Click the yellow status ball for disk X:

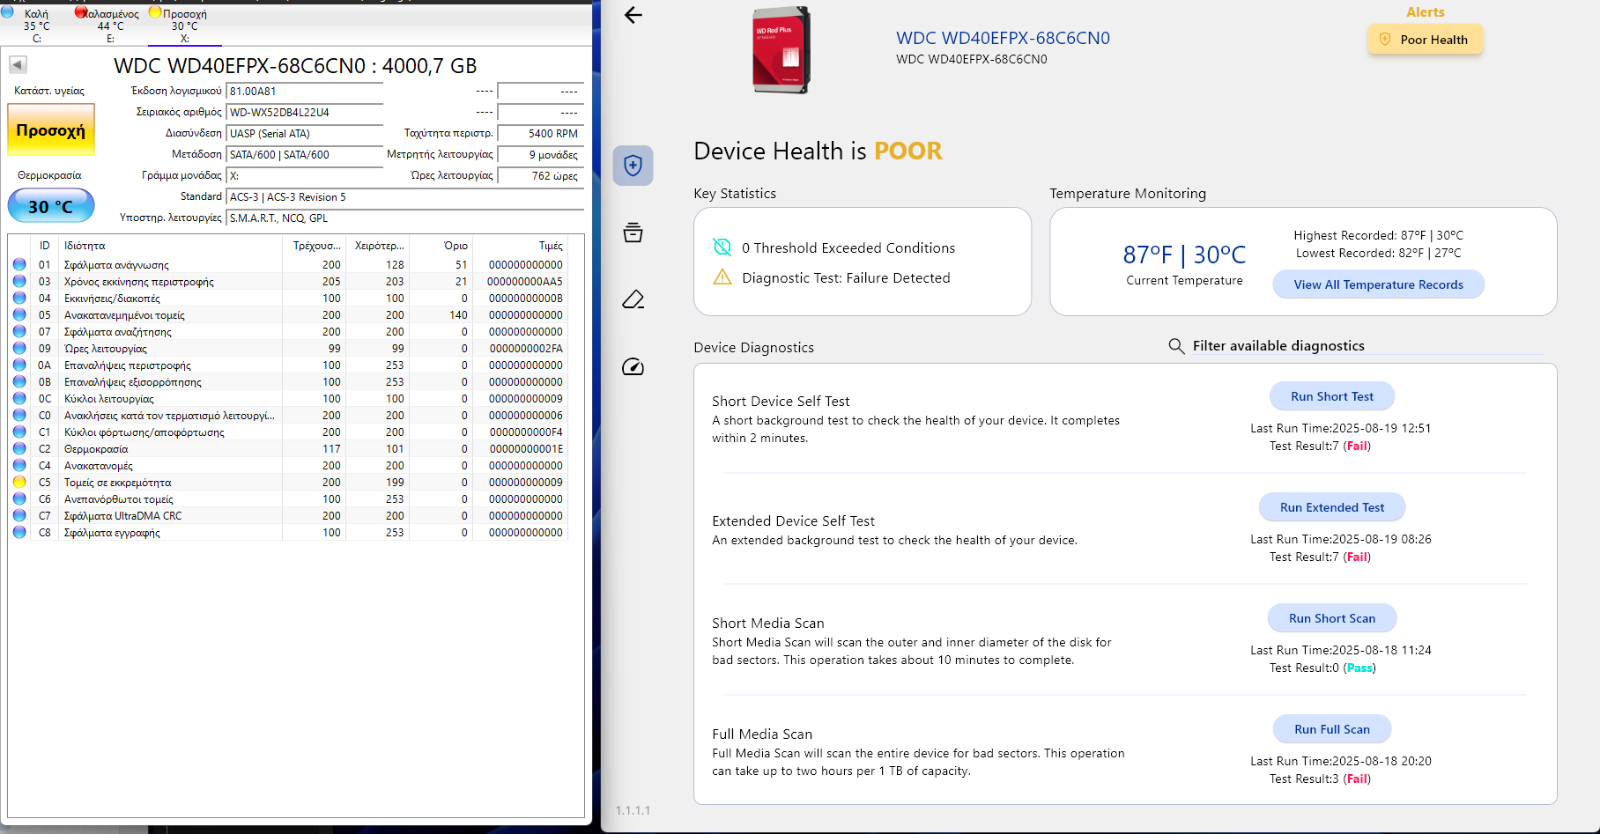pyautogui.click(x=155, y=13)
